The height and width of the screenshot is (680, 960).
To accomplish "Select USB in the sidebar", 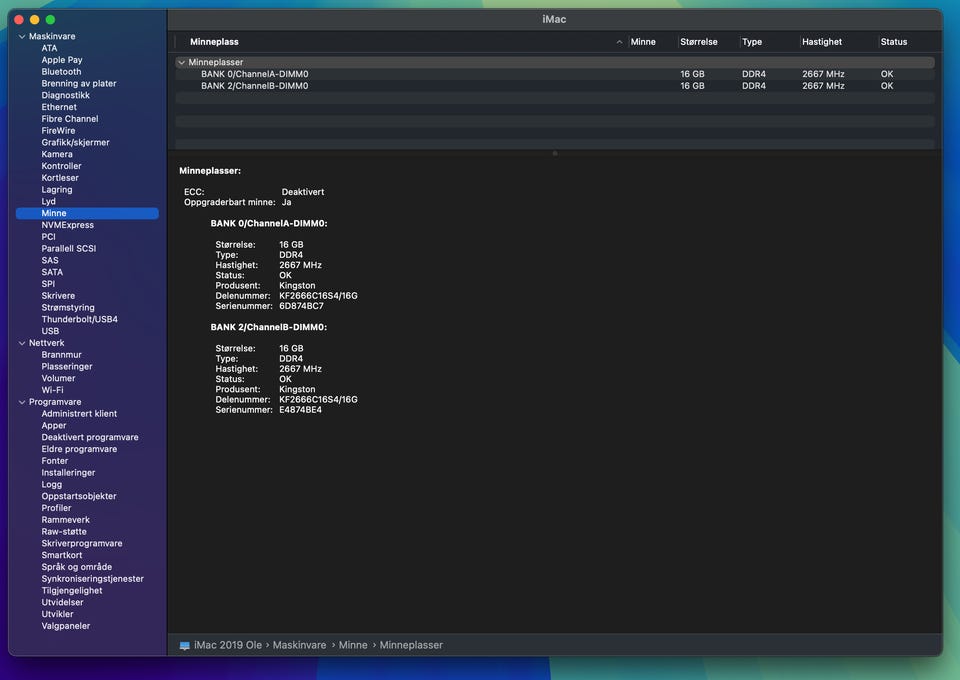I will point(50,331).
